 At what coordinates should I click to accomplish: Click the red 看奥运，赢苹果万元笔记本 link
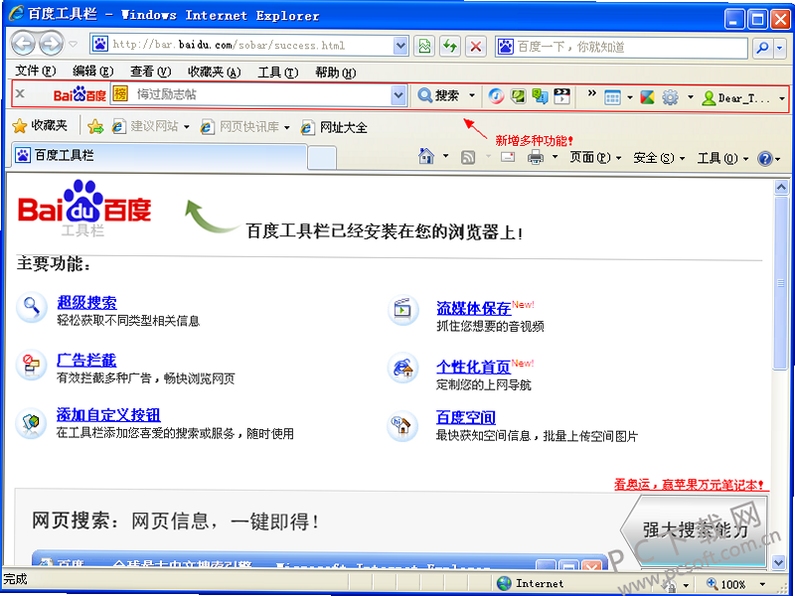pos(689,485)
